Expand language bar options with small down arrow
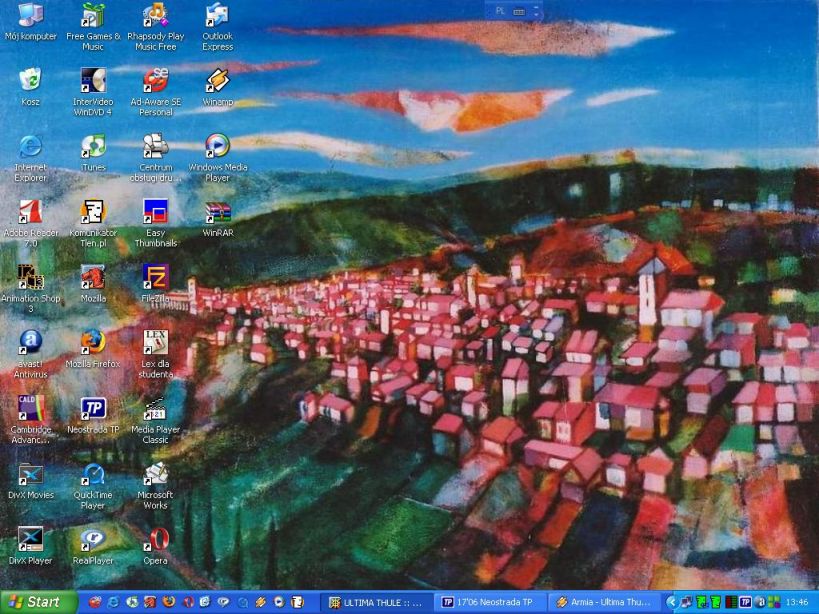The image size is (819, 614). pyautogui.click(x=536, y=15)
